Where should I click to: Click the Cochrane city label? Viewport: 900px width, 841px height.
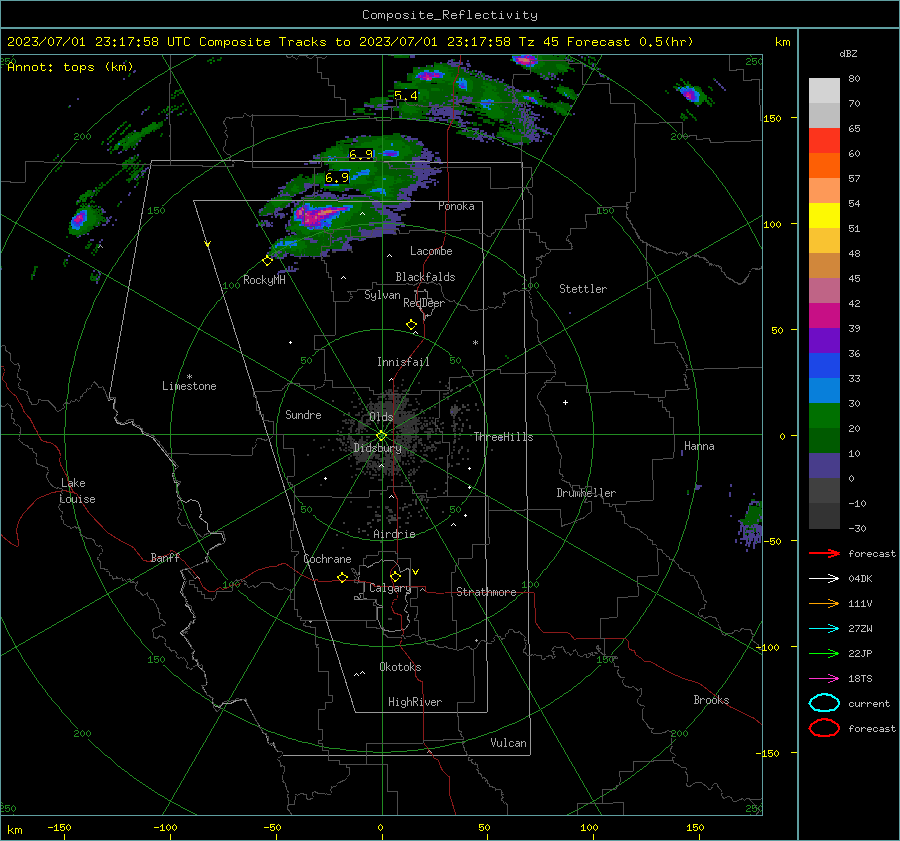[327, 559]
